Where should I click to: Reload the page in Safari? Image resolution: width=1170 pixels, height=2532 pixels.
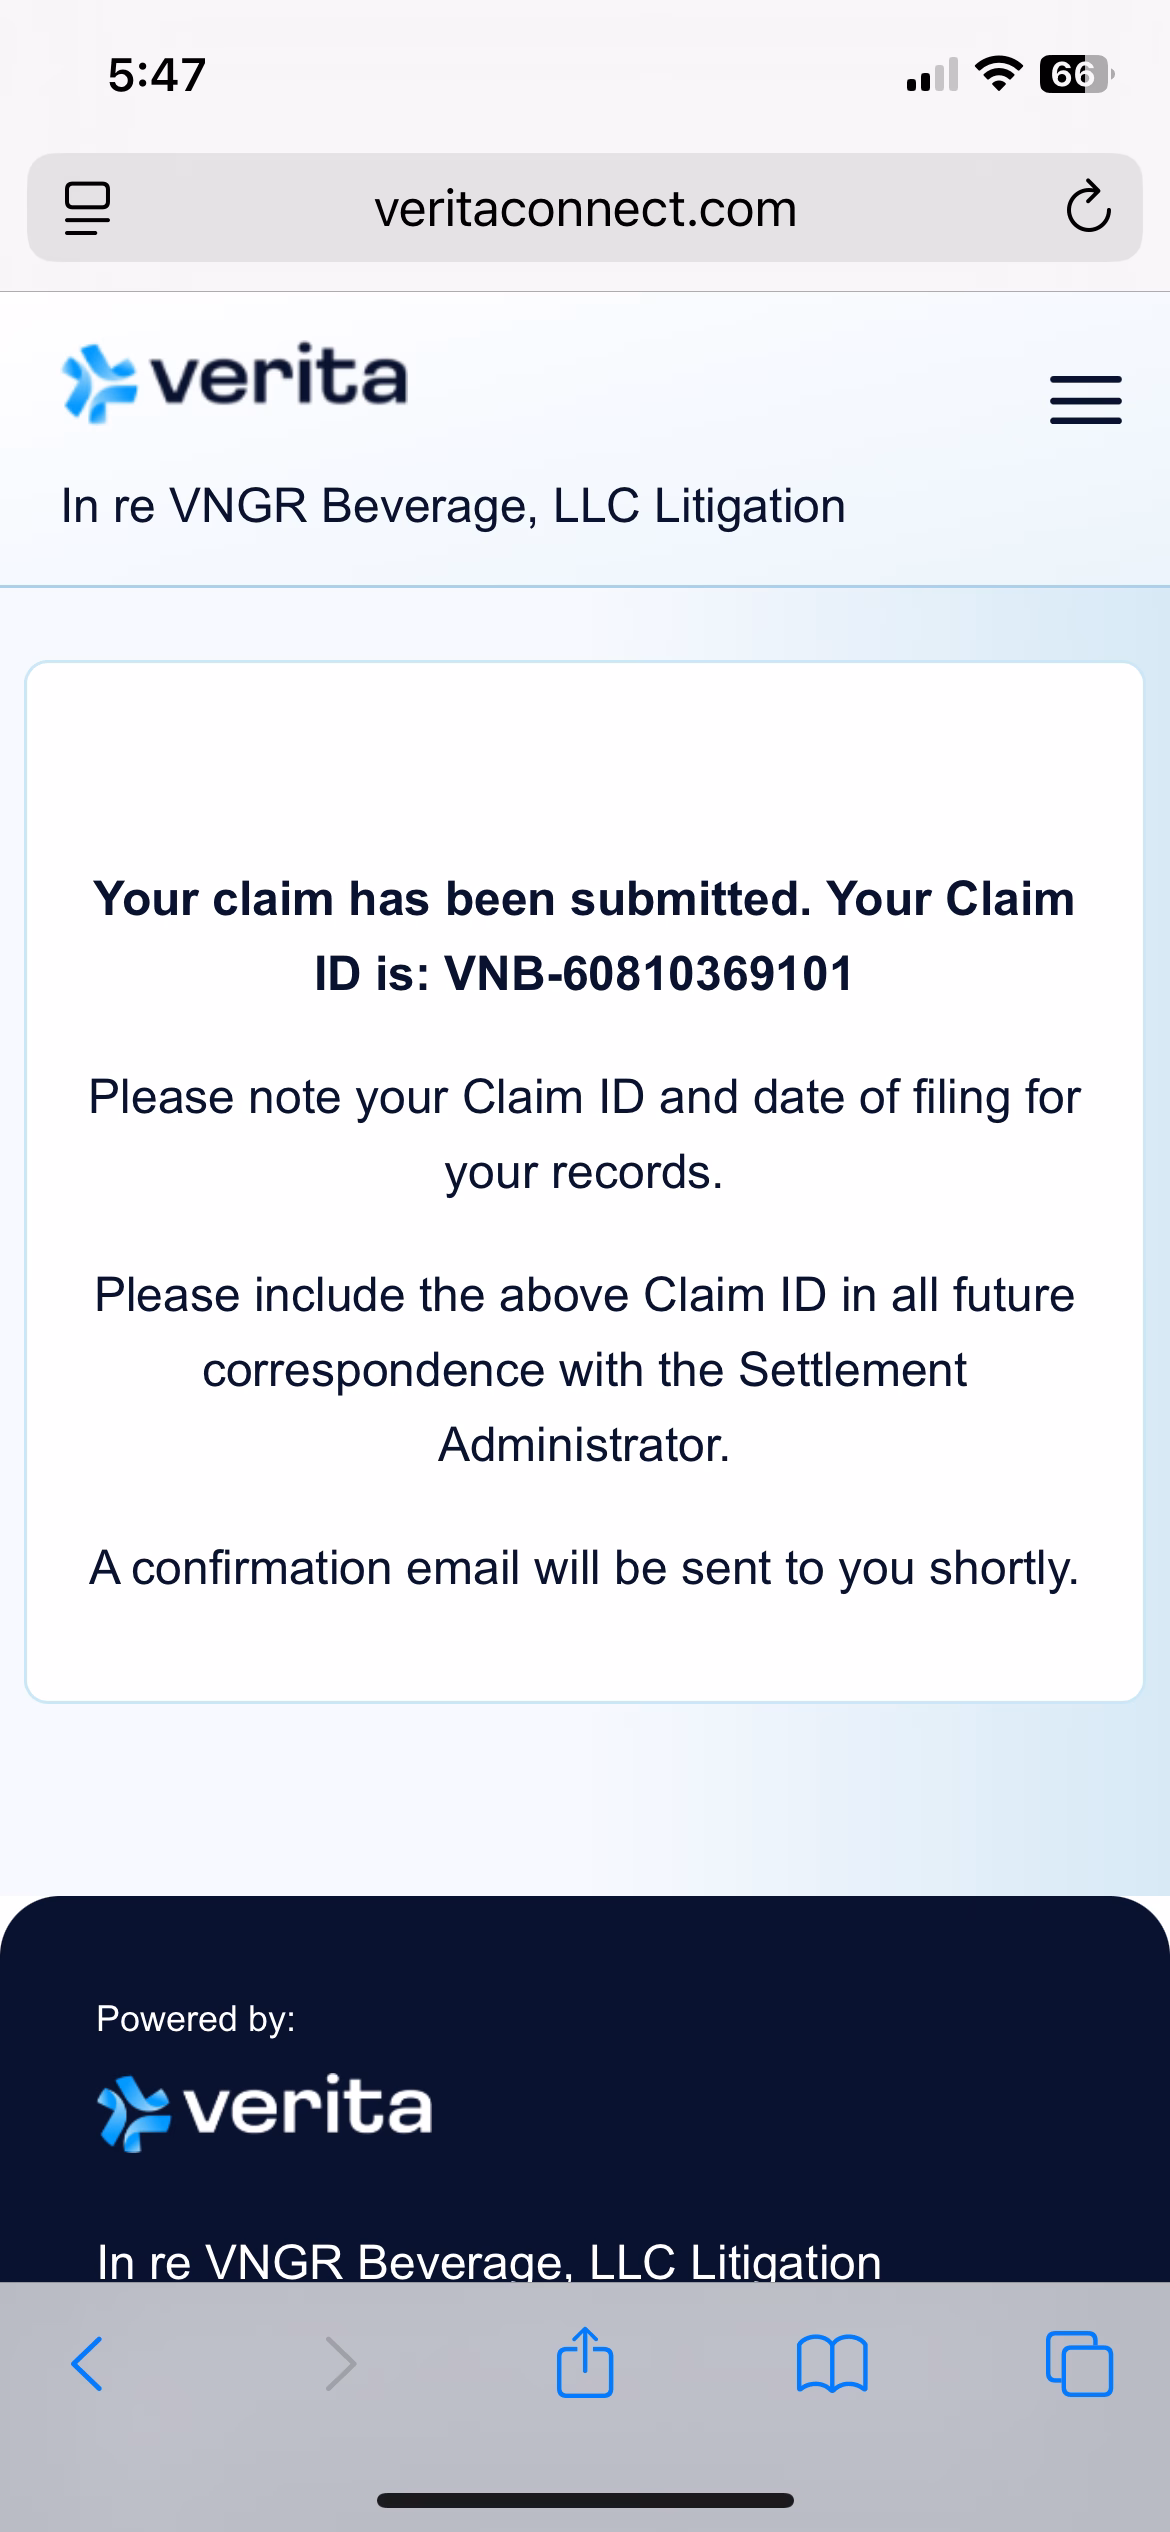tap(1088, 208)
